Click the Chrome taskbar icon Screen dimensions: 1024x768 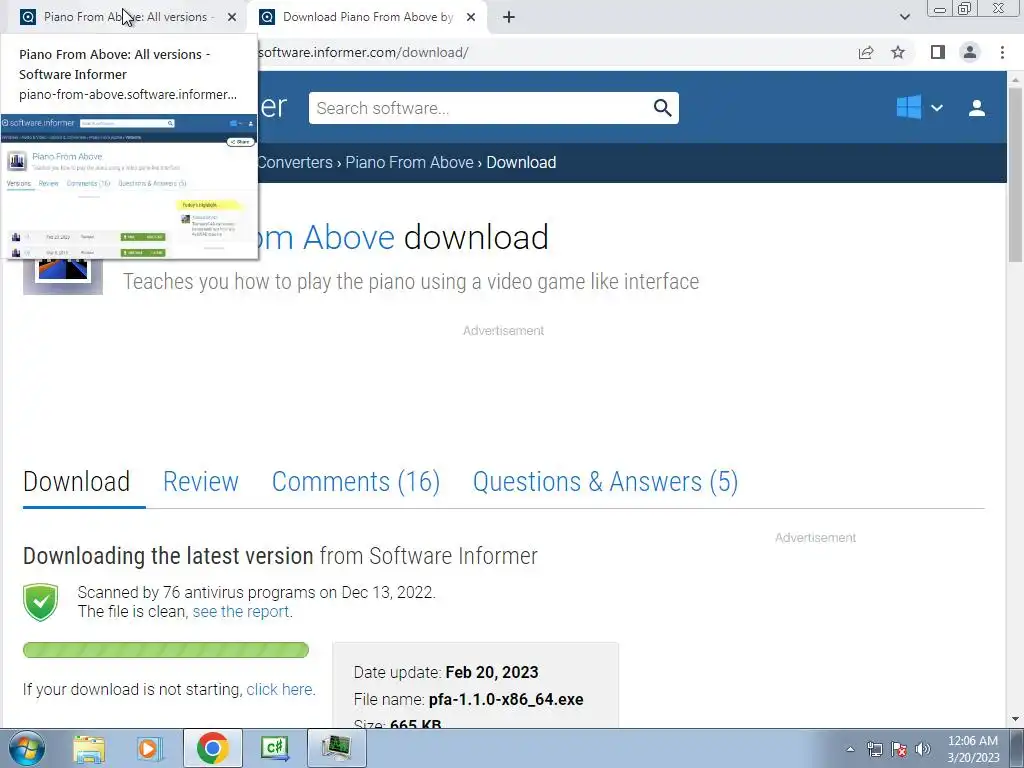[x=212, y=748]
